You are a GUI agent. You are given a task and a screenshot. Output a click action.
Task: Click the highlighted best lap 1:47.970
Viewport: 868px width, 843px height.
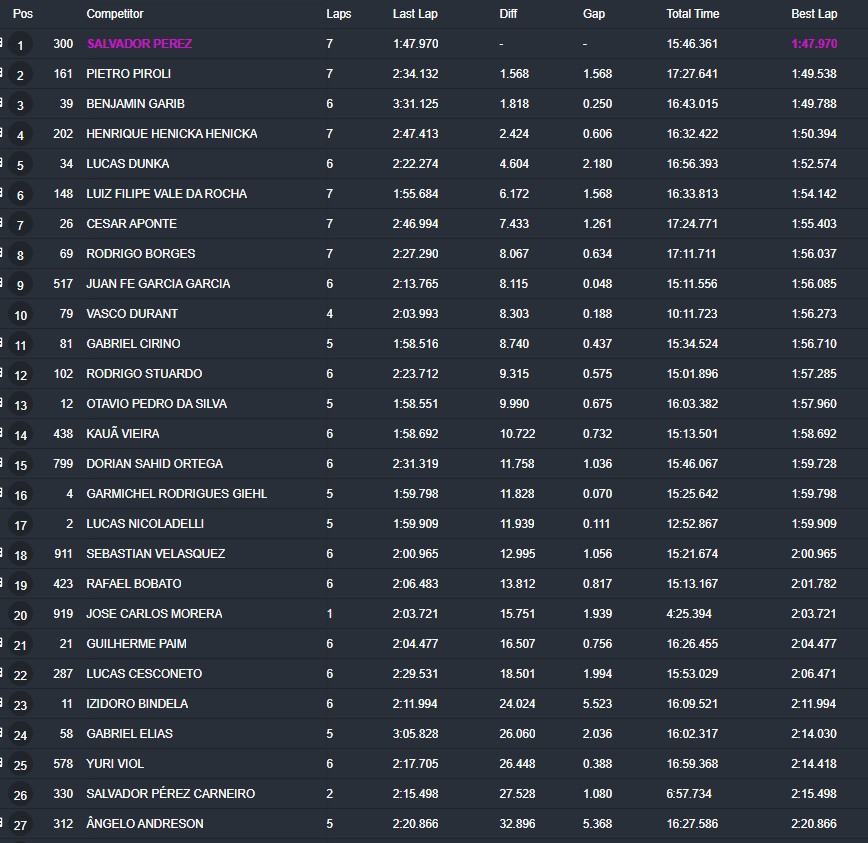[814, 44]
